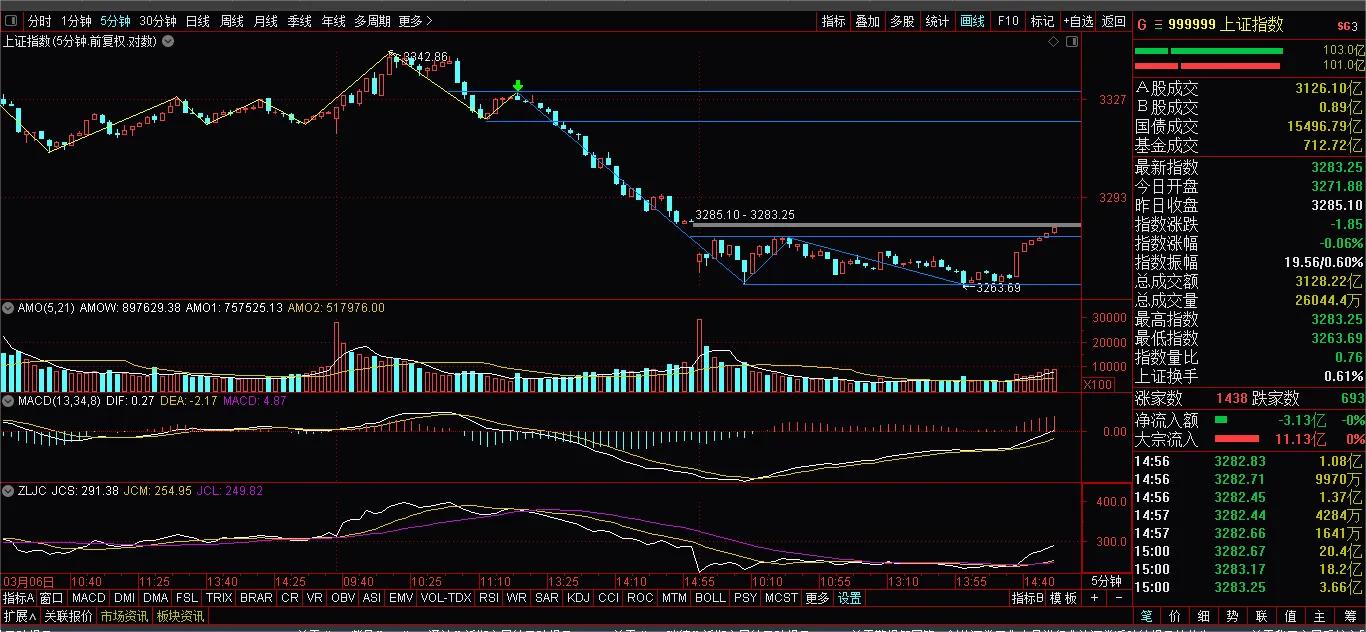Image resolution: width=1366 pixels, height=632 pixels.
Task: Open the F10 company info
Action: click(x=1008, y=21)
